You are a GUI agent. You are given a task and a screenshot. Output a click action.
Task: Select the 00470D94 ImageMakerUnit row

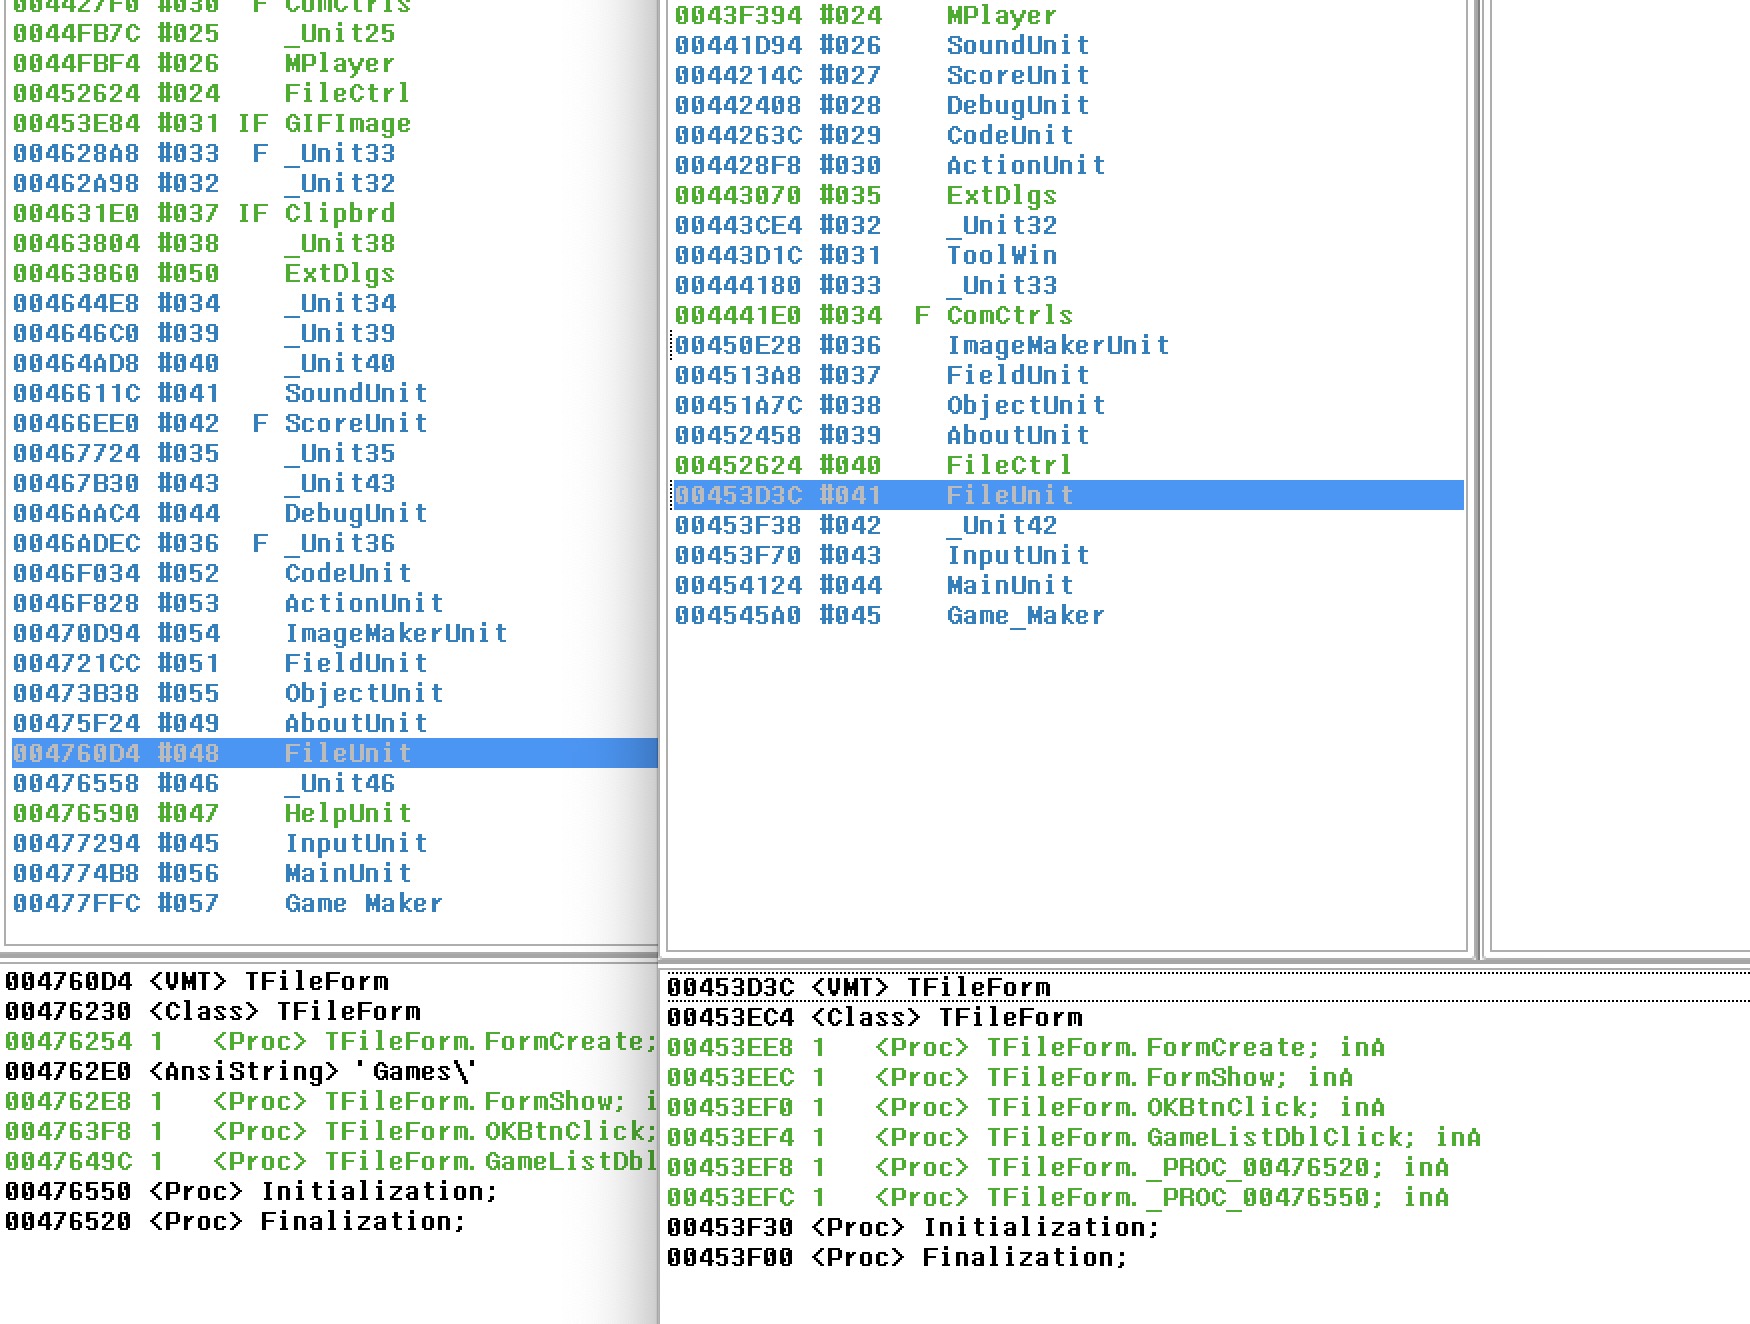click(334, 633)
